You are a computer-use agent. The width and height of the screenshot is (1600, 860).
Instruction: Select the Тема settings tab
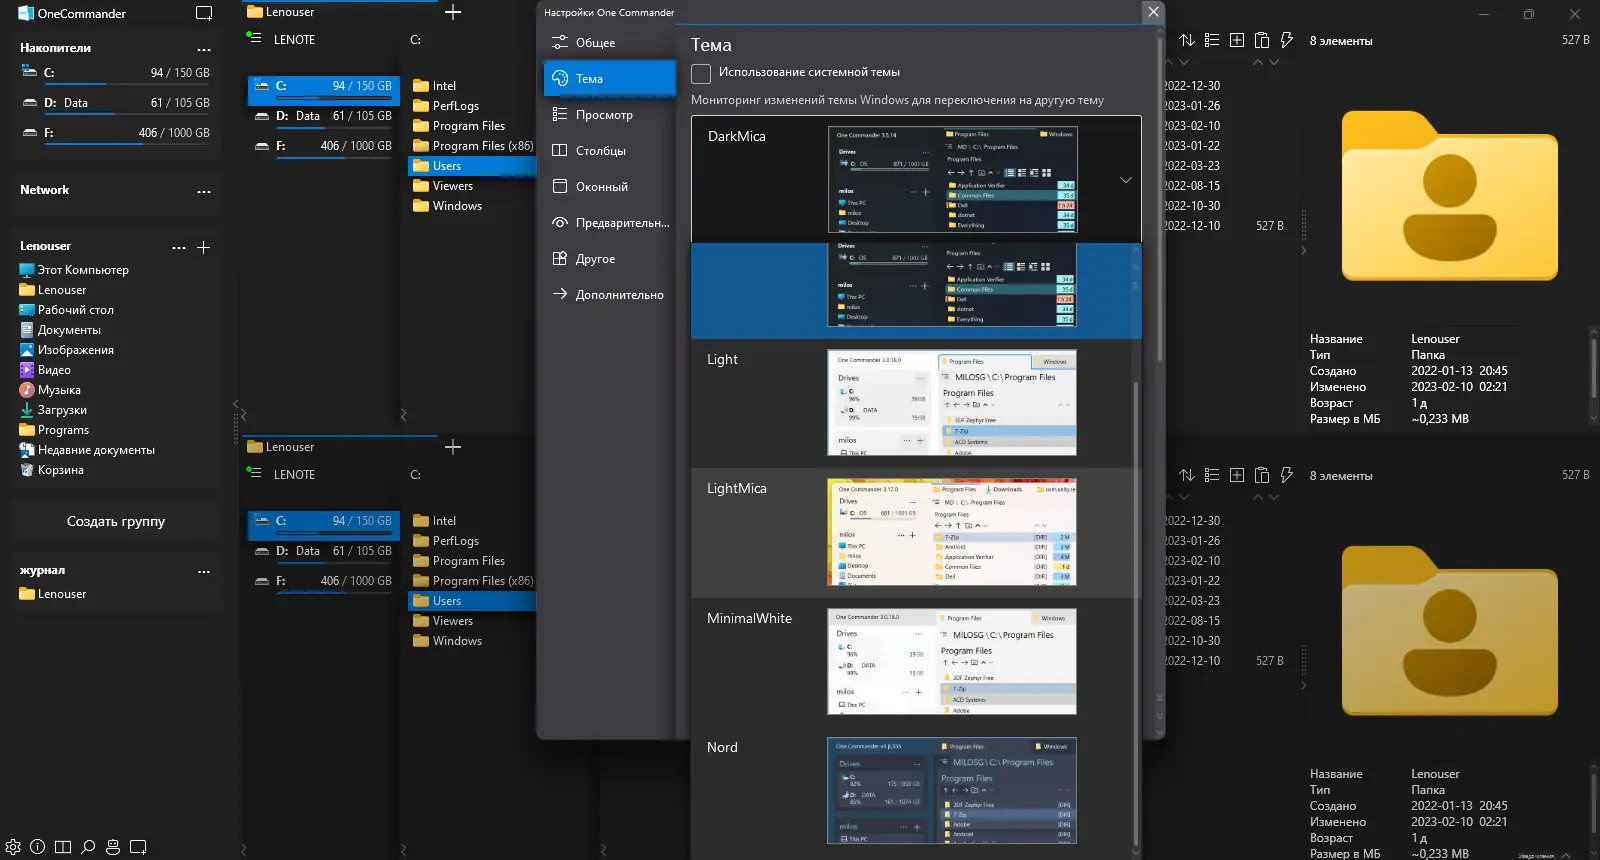tap(610, 79)
